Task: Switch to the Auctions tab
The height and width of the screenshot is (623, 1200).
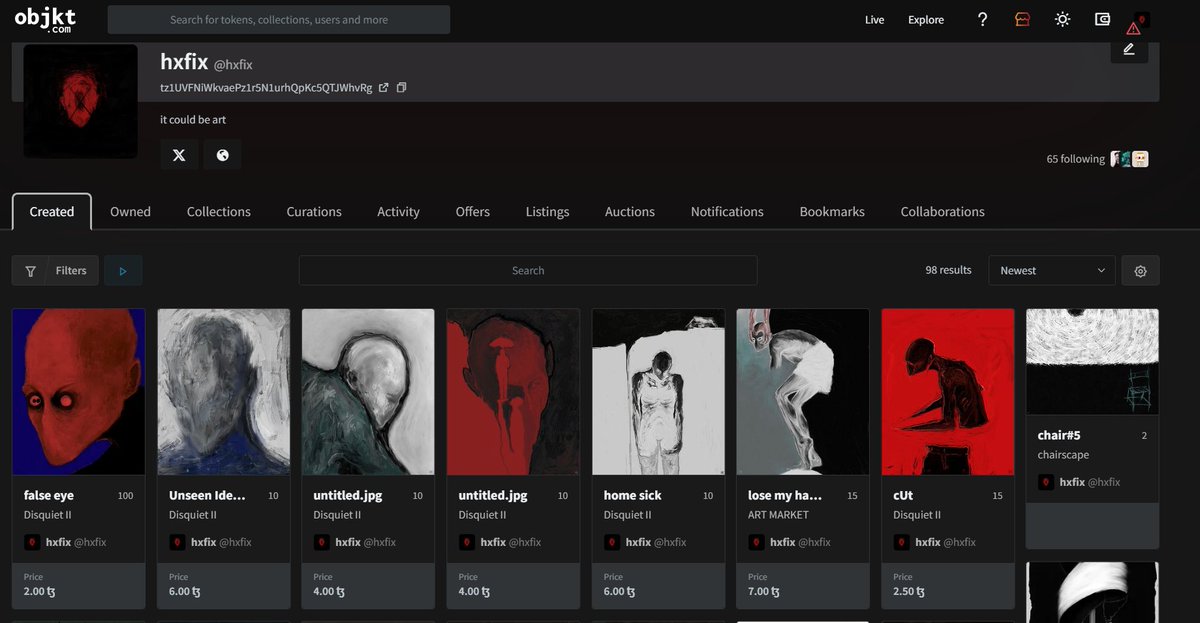Action: pyautogui.click(x=629, y=211)
